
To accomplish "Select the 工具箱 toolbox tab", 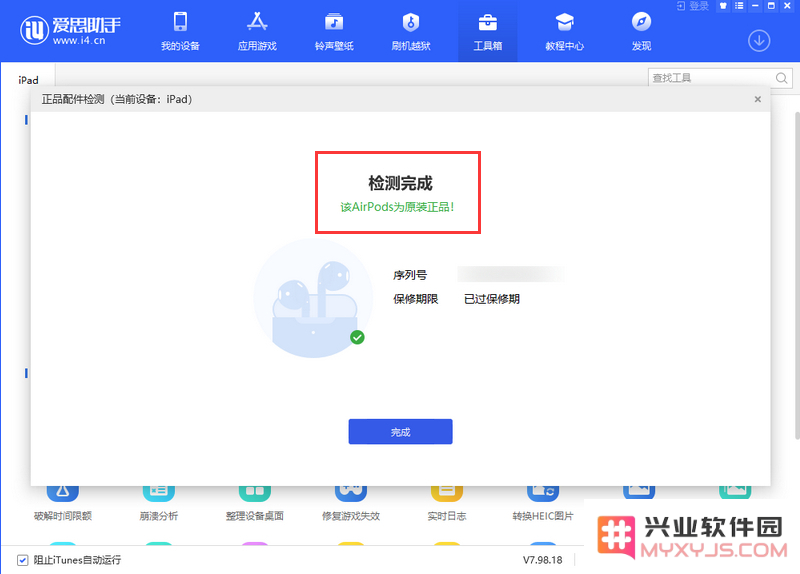I will pyautogui.click(x=488, y=31).
